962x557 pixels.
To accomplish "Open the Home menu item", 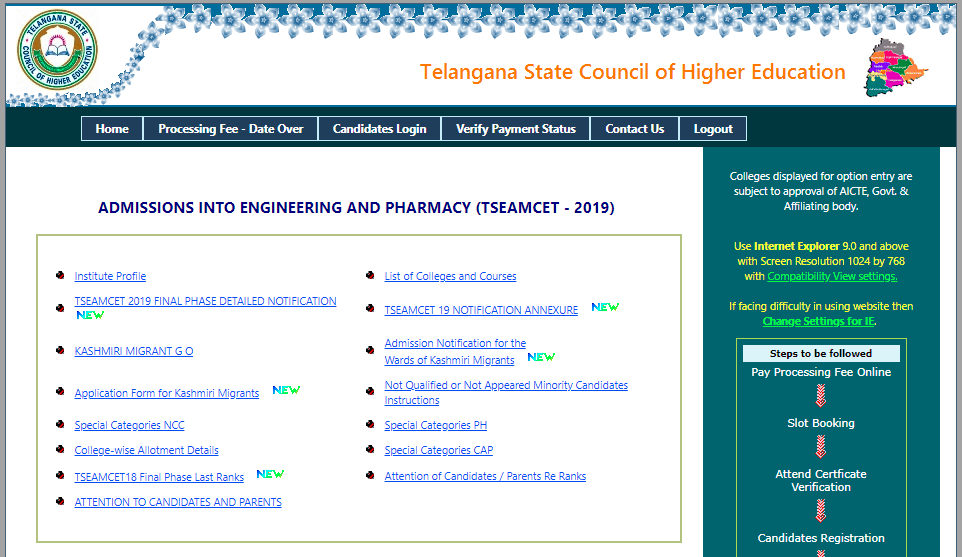I will pyautogui.click(x=112, y=129).
